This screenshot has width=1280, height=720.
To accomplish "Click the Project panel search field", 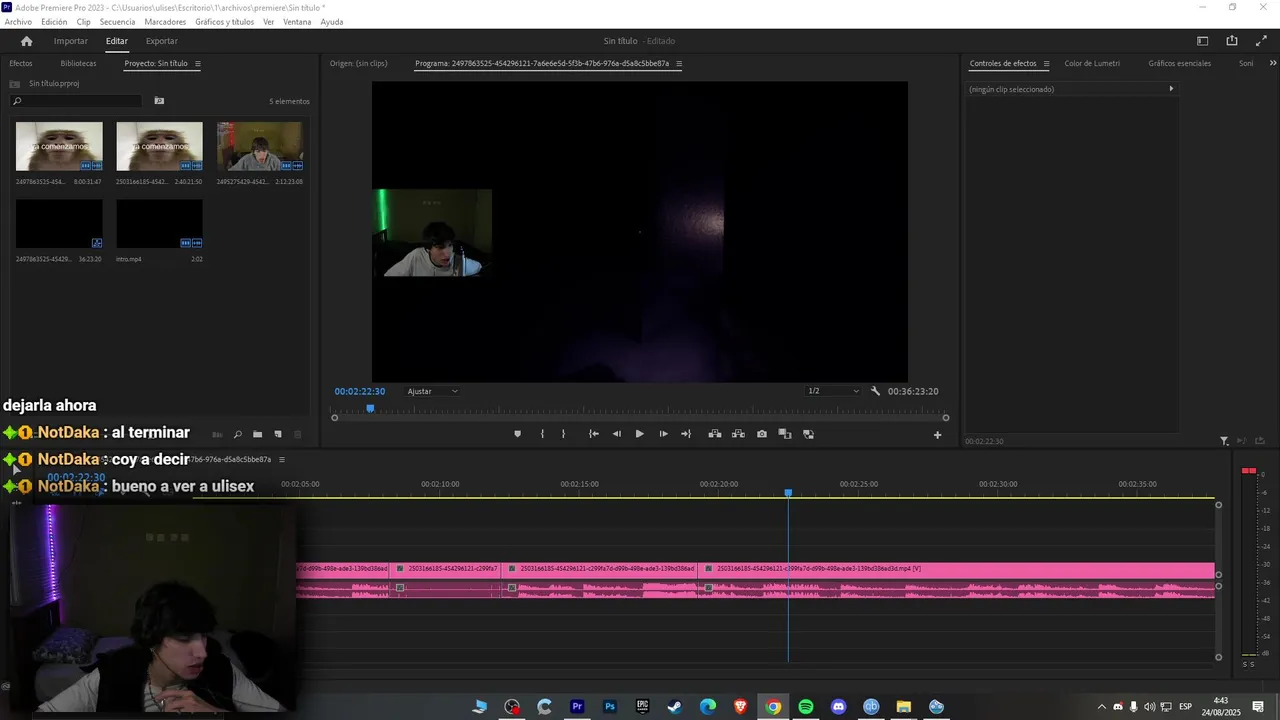I will click(x=76, y=101).
